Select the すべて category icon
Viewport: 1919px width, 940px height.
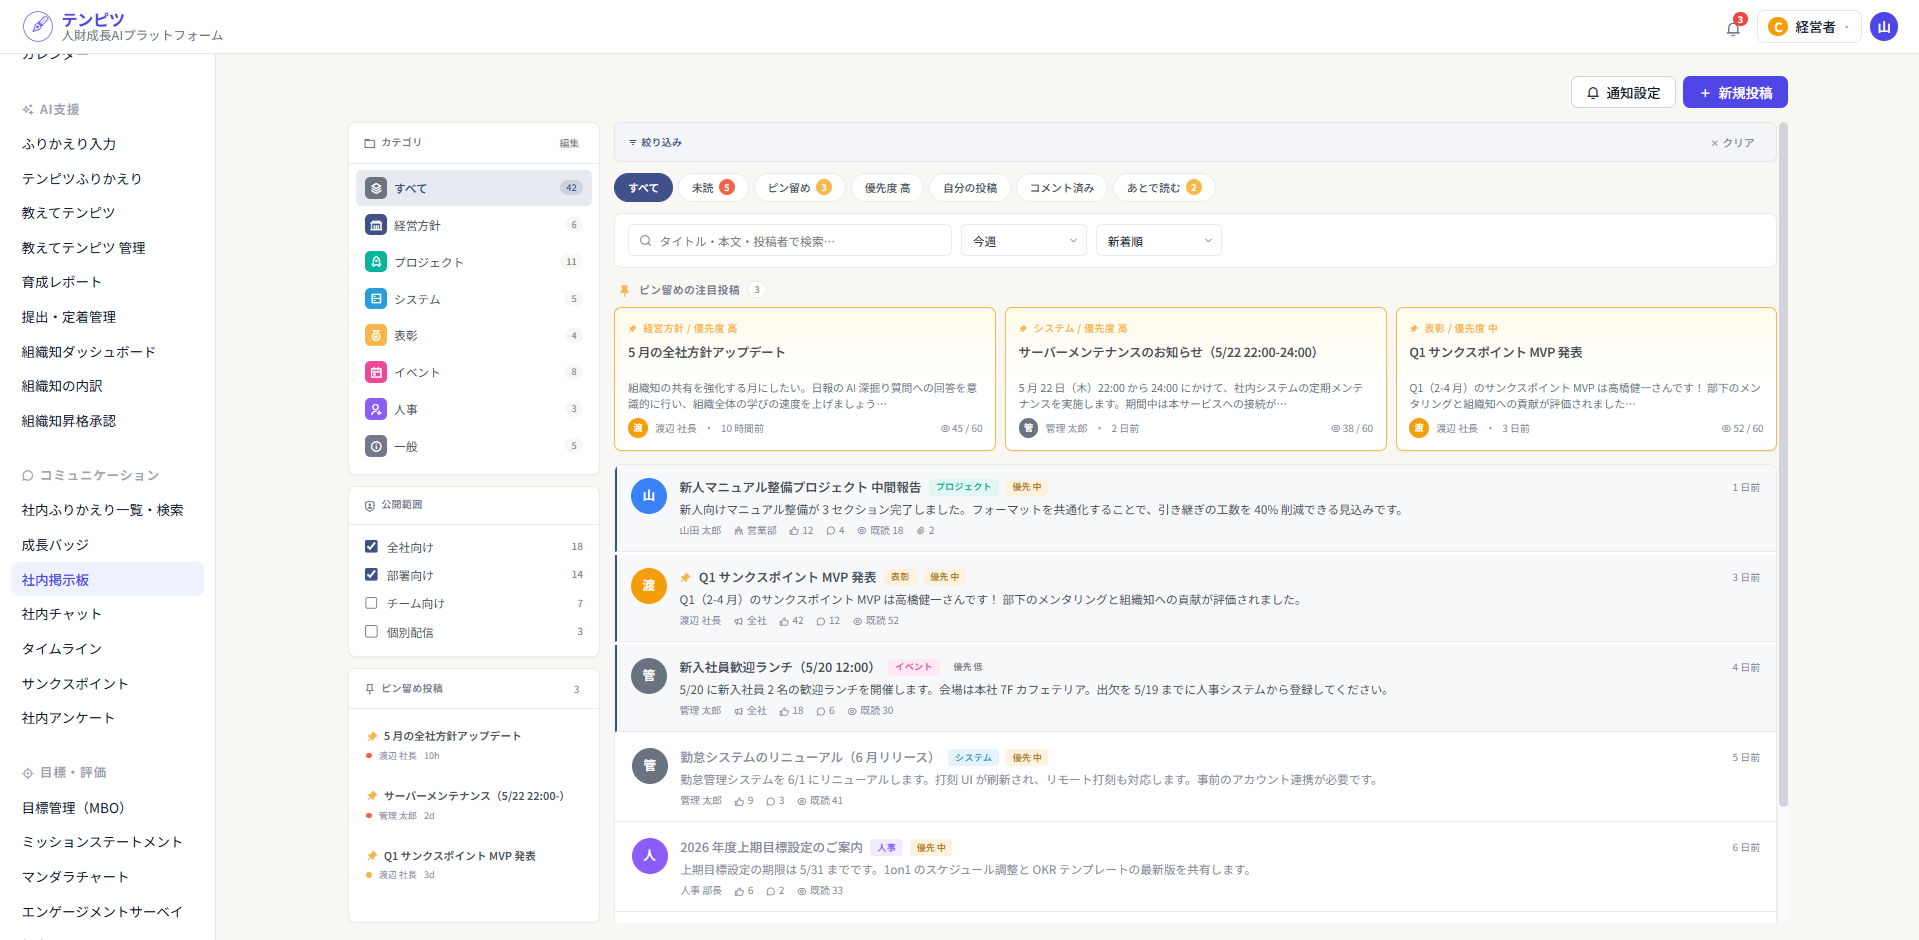pos(376,188)
